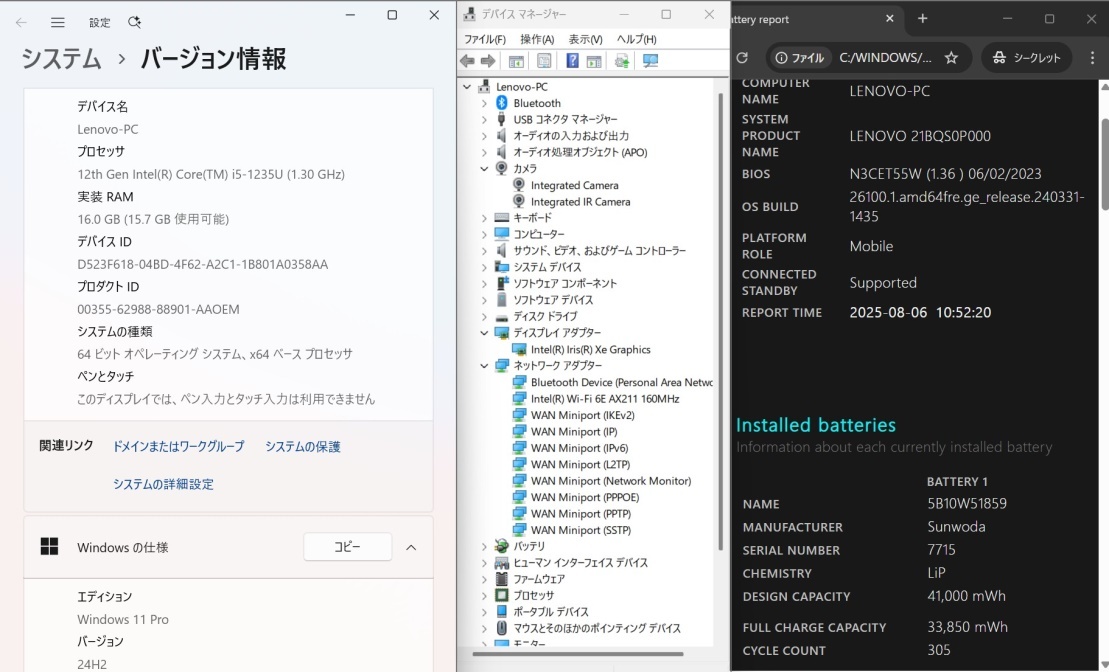Open システムの保護 link

point(303,446)
